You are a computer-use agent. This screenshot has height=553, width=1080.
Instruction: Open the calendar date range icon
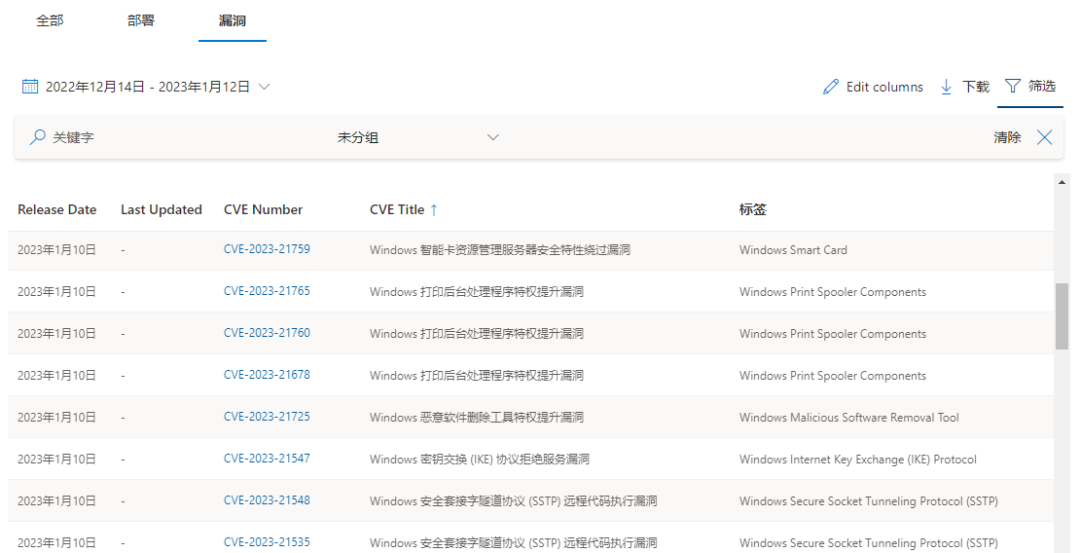coord(30,86)
